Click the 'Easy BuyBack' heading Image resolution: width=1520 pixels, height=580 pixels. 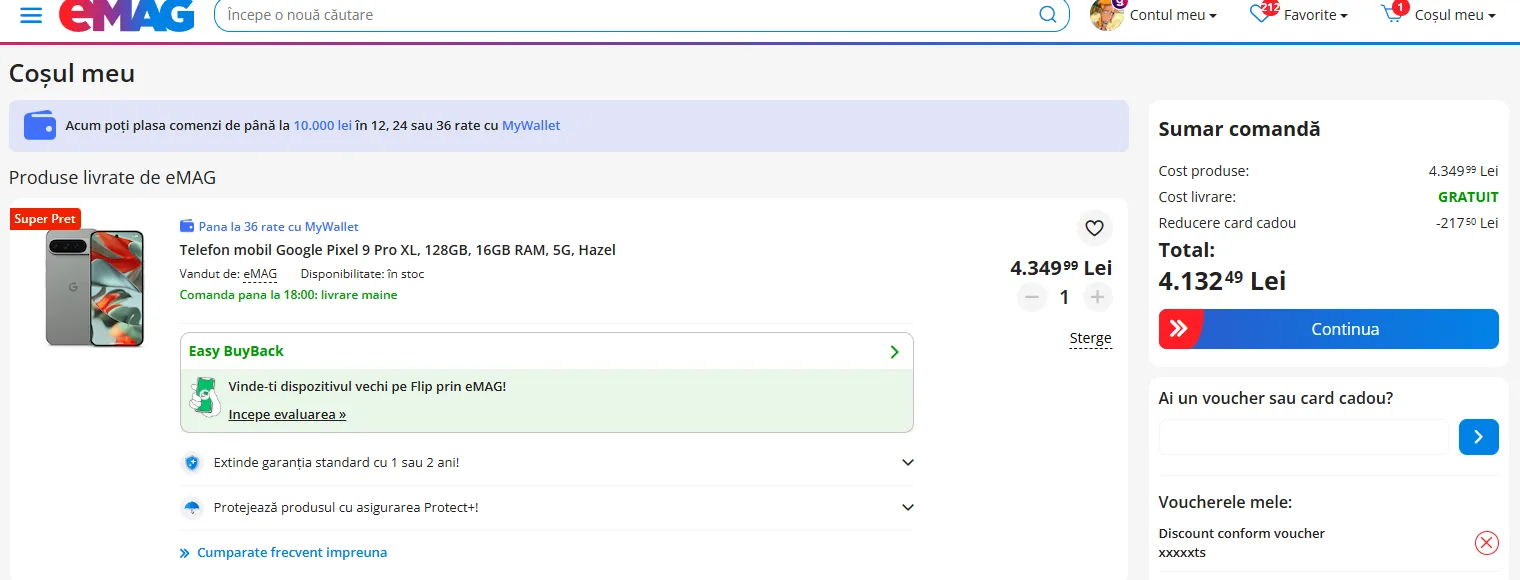(x=236, y=351)
